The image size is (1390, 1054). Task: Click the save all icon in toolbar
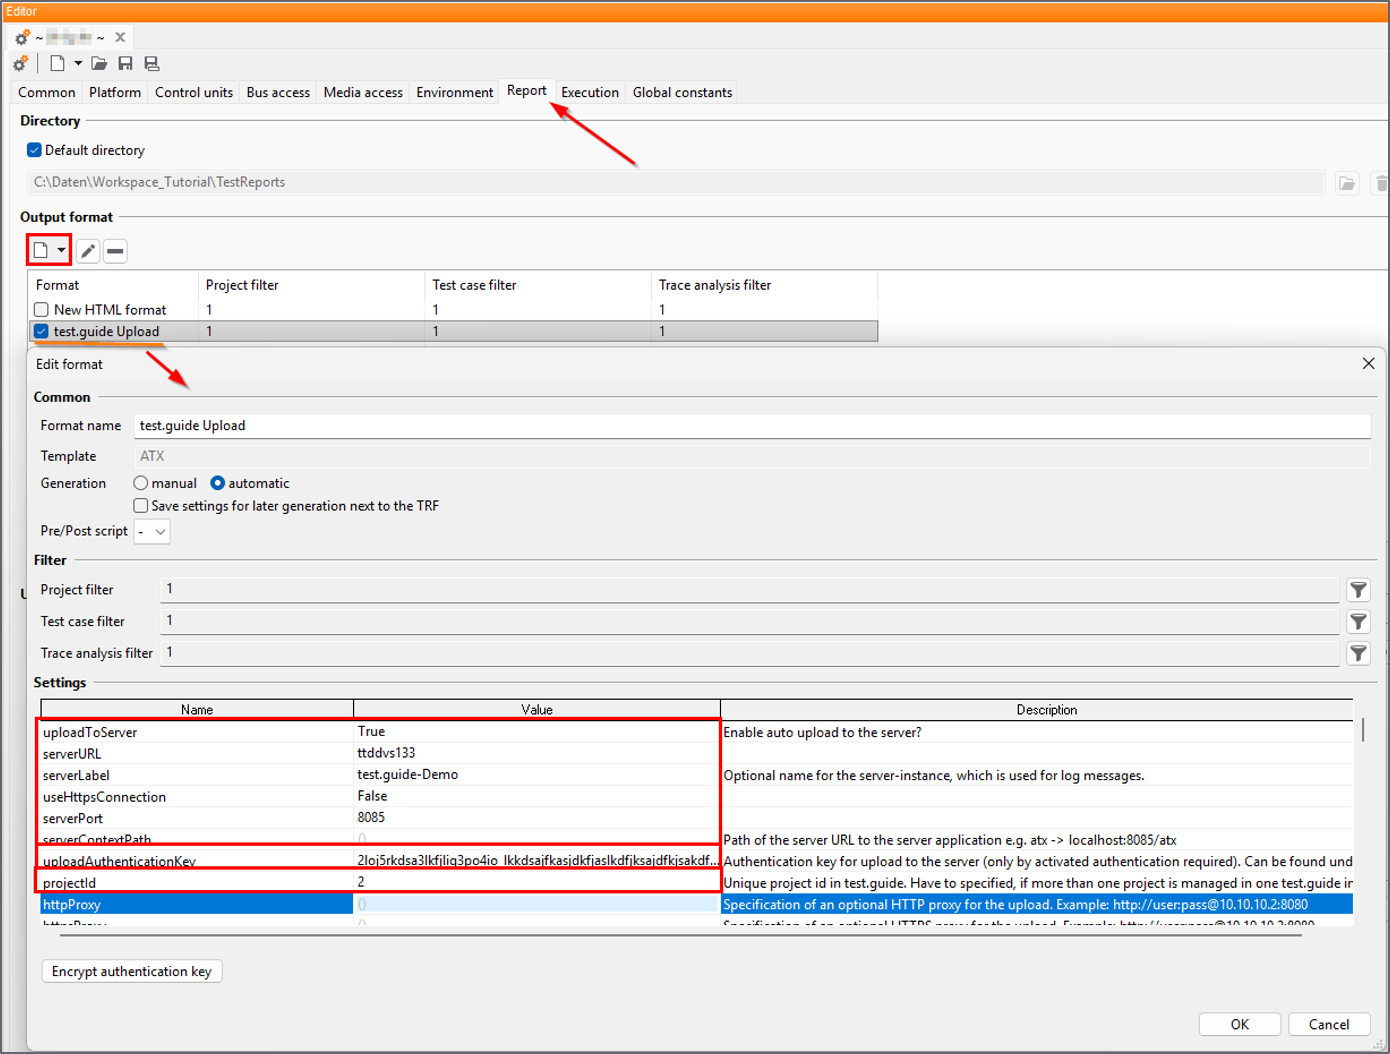tap(152, 63)
